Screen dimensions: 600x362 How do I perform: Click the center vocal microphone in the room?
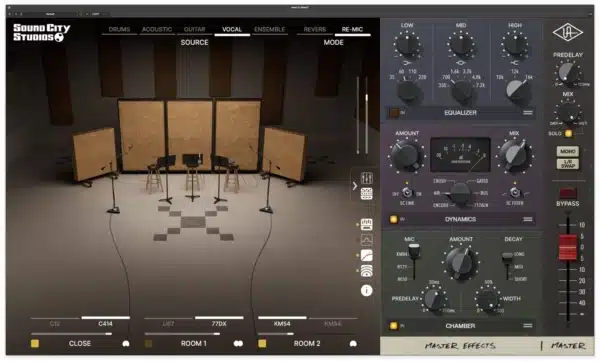tap(192, 158)
